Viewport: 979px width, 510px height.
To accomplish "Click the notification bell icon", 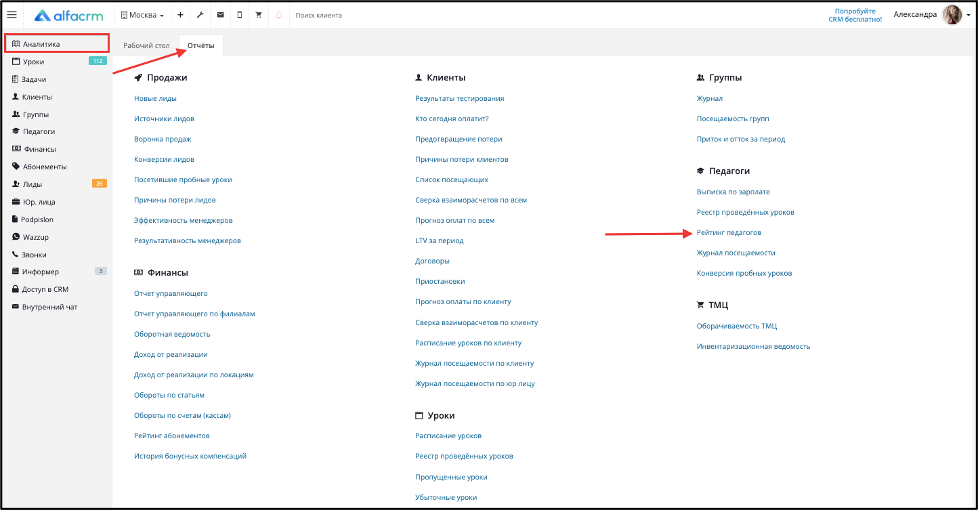I will 279,15.
